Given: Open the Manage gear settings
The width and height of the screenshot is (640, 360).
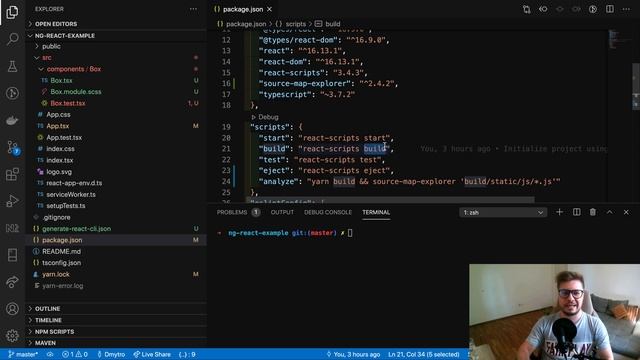Looking at the screenshot, I should coord(12,336).
